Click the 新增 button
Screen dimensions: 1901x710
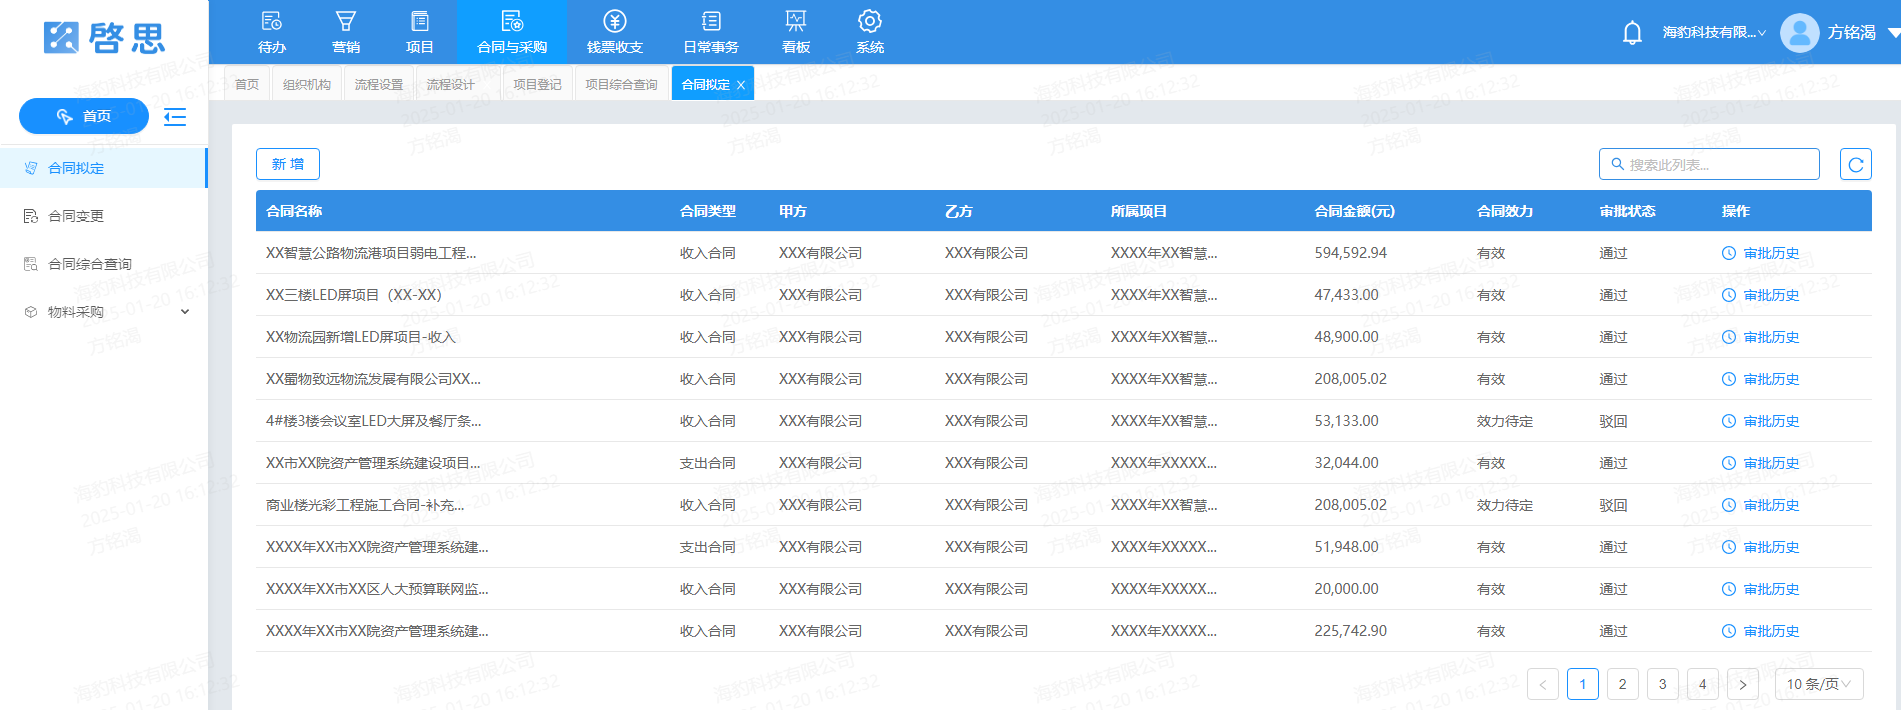click(288, 164)
